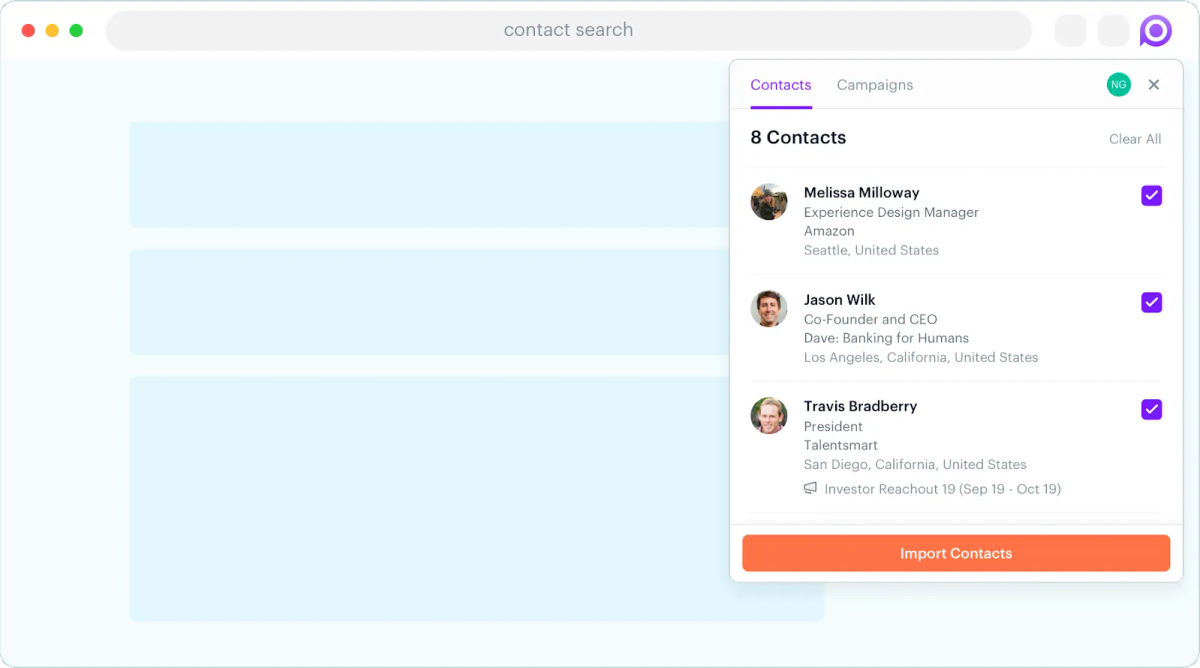Click Travis Bradberry's profile photo

pyautogui.click(x=769, y=416)
